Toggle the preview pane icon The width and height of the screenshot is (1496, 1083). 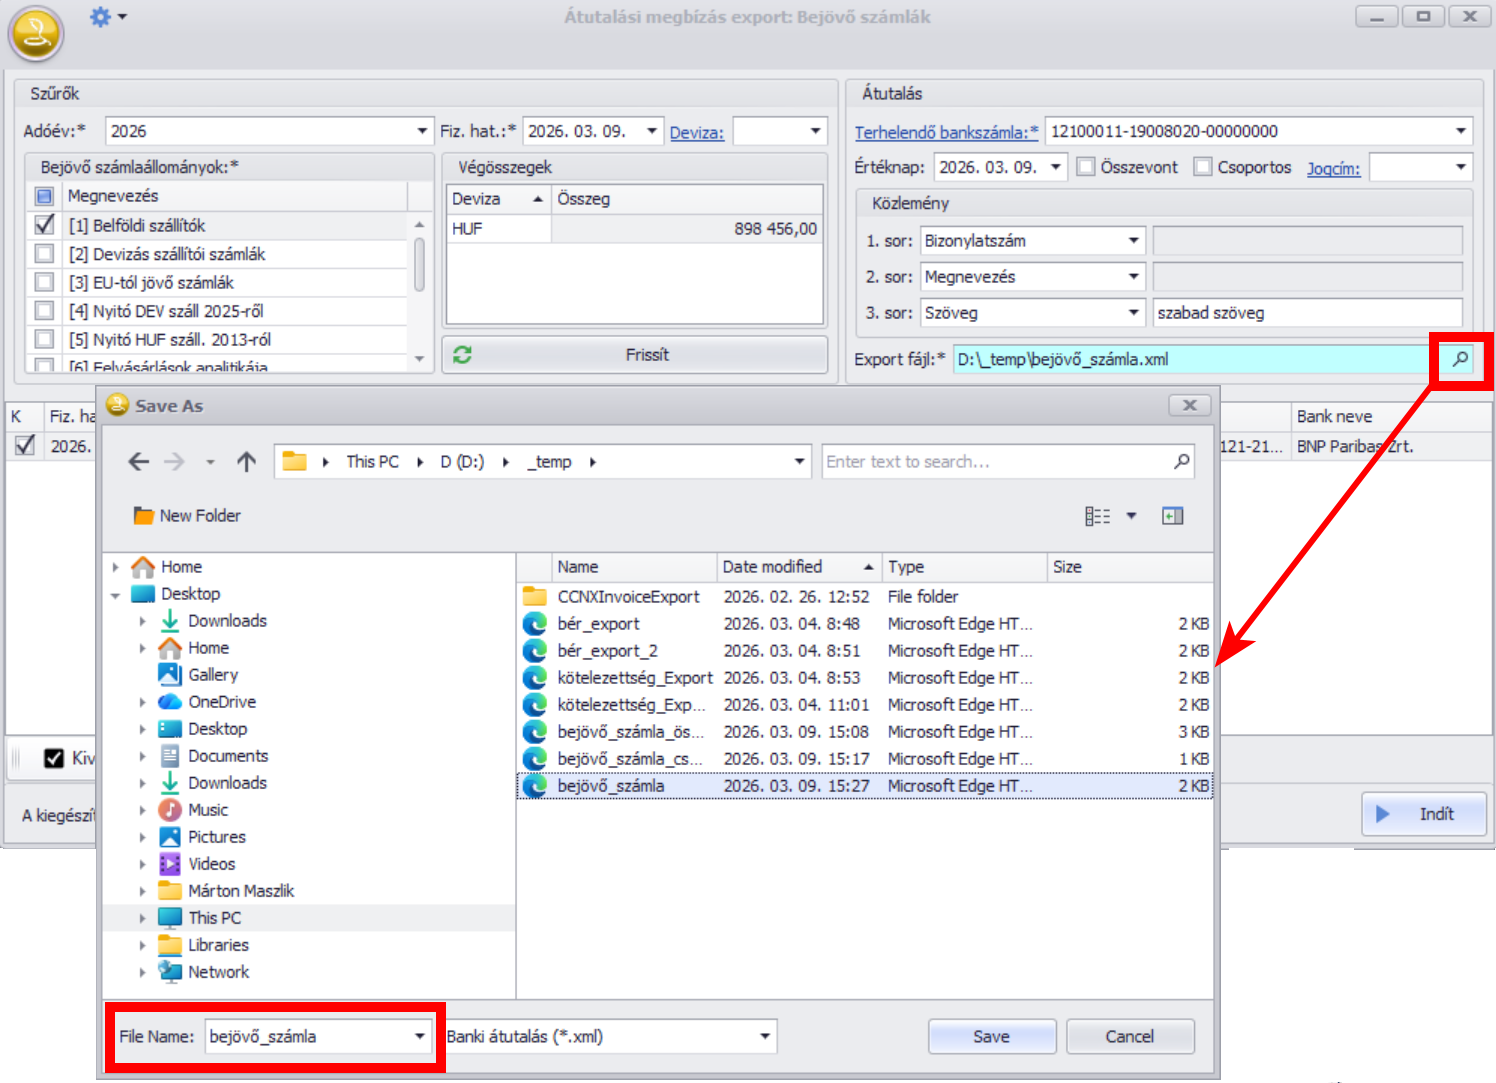coord(1172,516)
